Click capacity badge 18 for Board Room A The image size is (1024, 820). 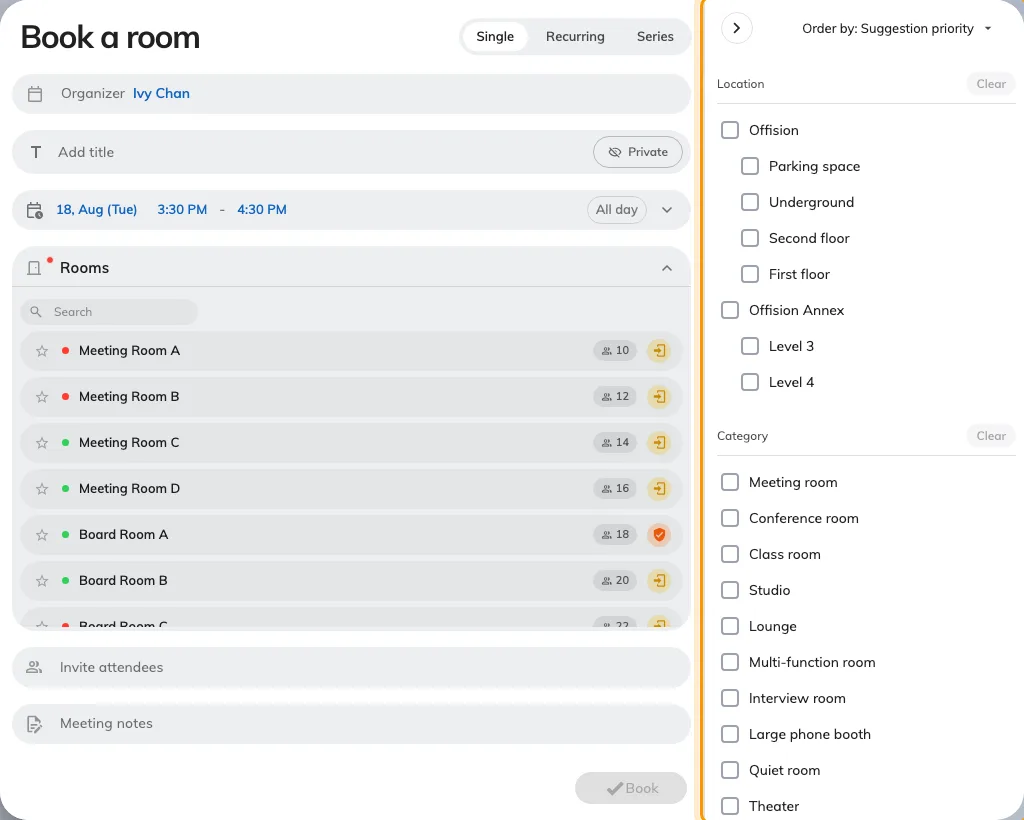[615, 535]
